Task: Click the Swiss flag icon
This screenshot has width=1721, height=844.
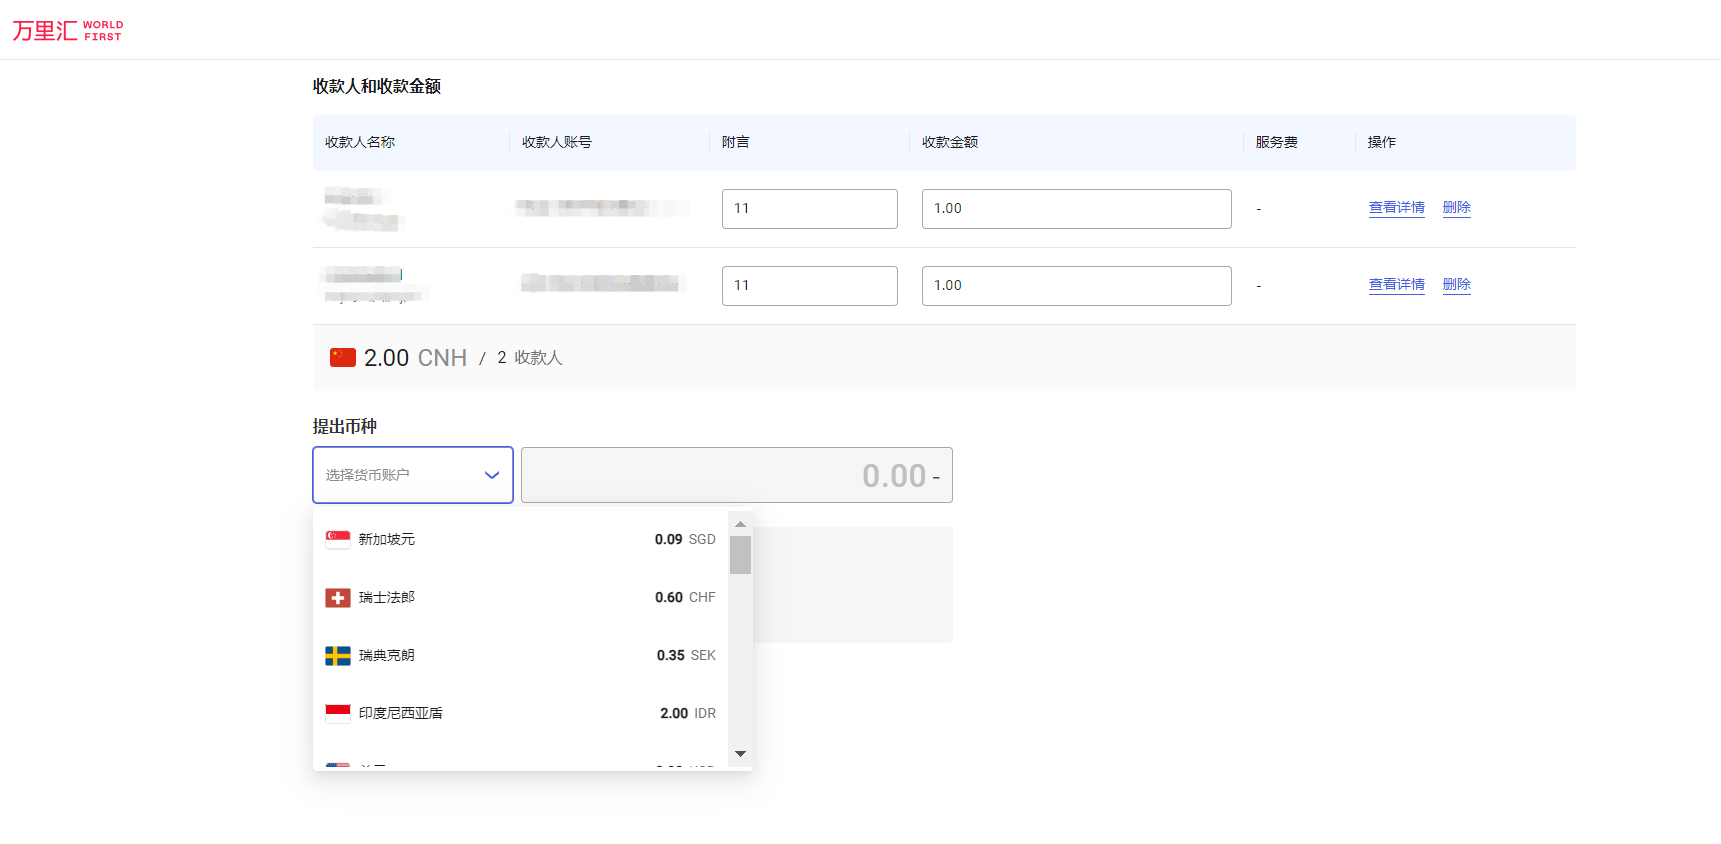Action: 338,597
